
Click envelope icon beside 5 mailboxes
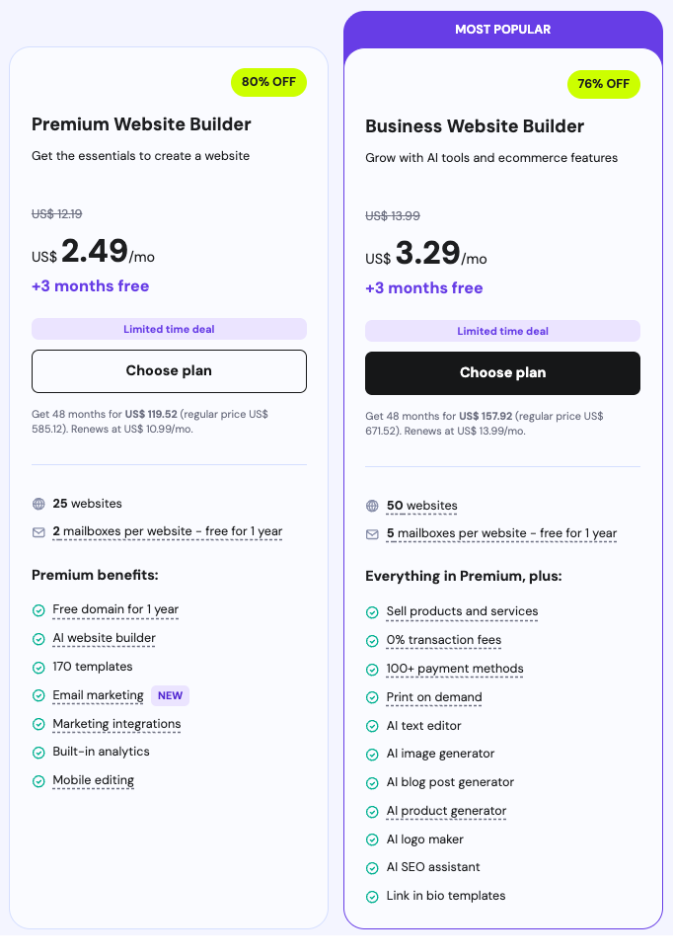[372, 534]
